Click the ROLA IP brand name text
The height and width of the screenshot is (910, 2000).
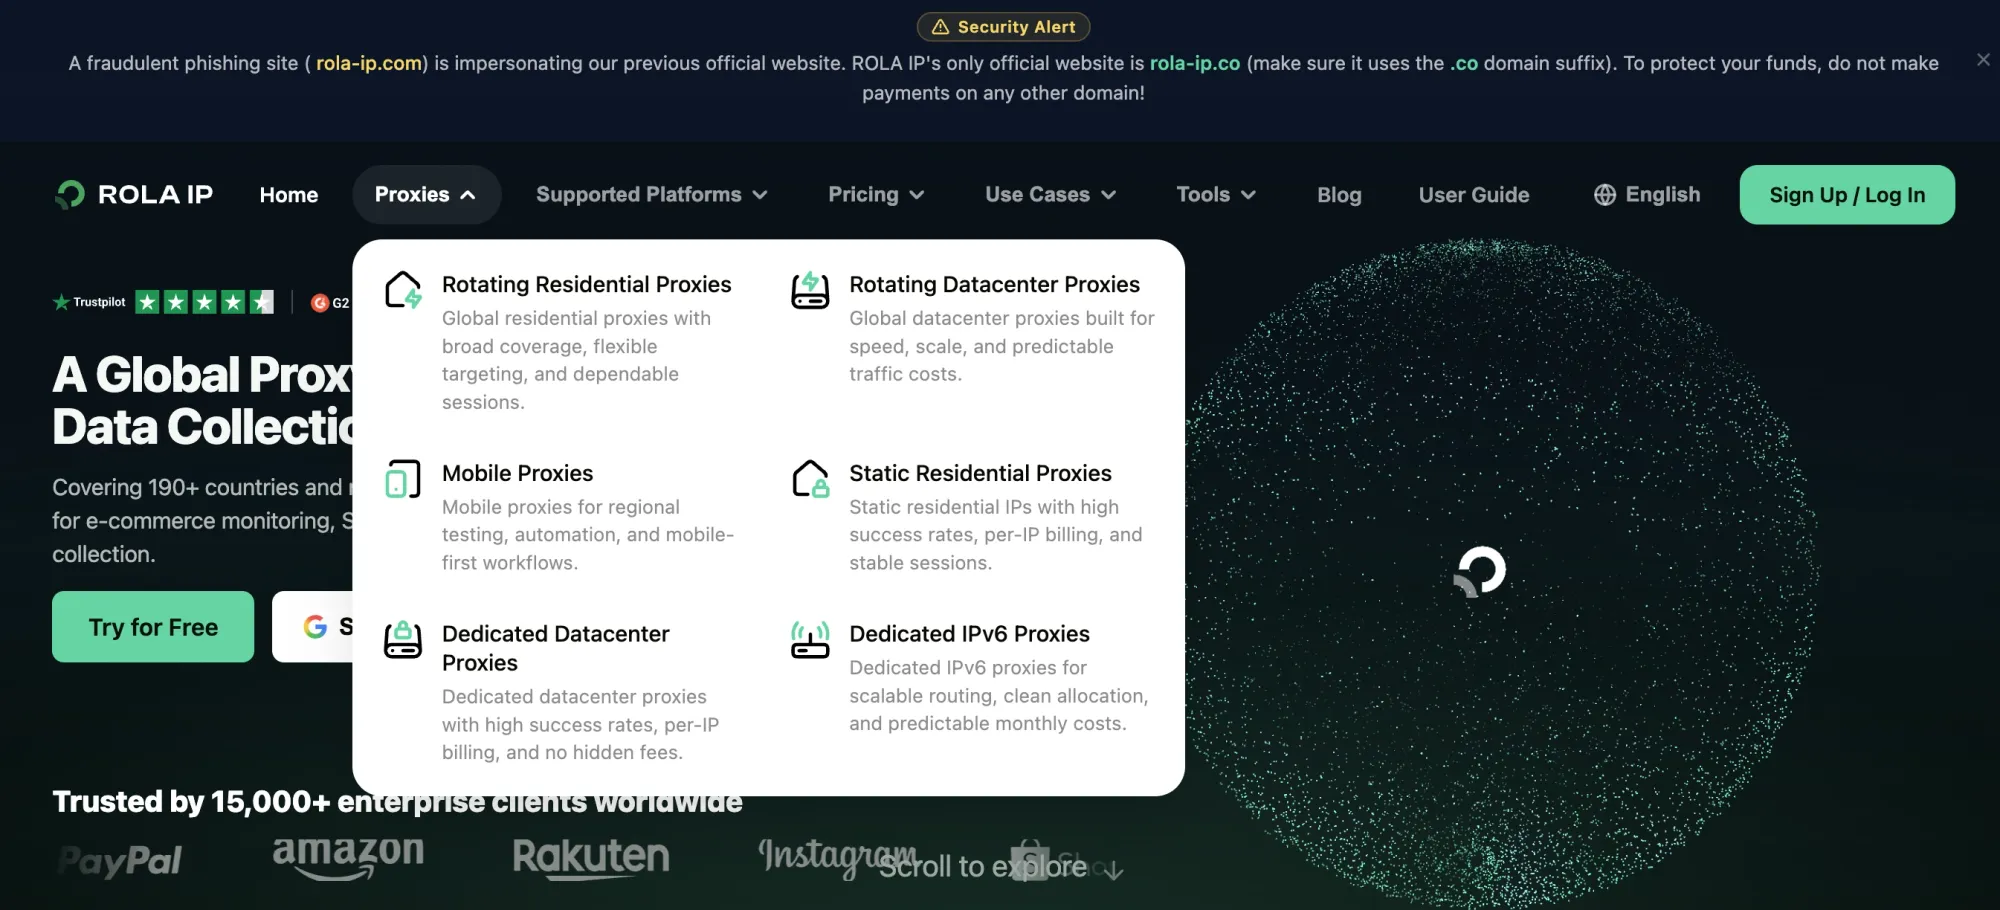[x=155, y=194]
